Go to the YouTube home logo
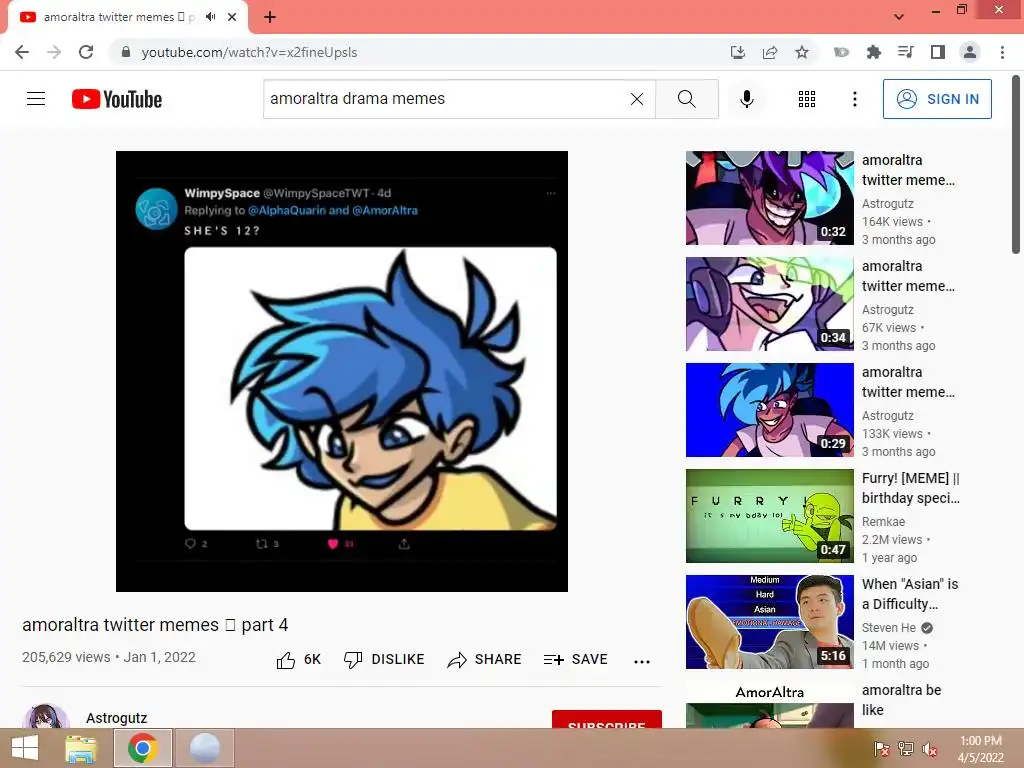This screenshot has height=768, width=1024. (117, 99)
